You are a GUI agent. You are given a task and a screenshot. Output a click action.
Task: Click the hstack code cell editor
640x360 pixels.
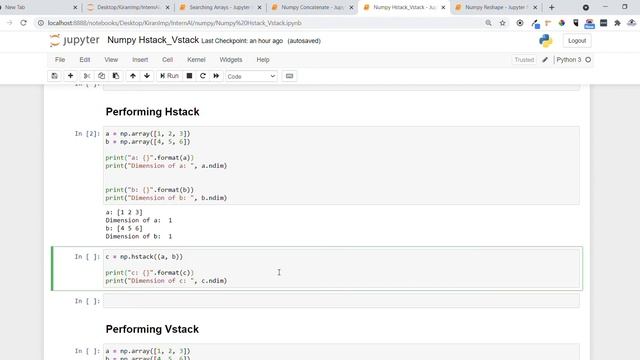[341, 269]
